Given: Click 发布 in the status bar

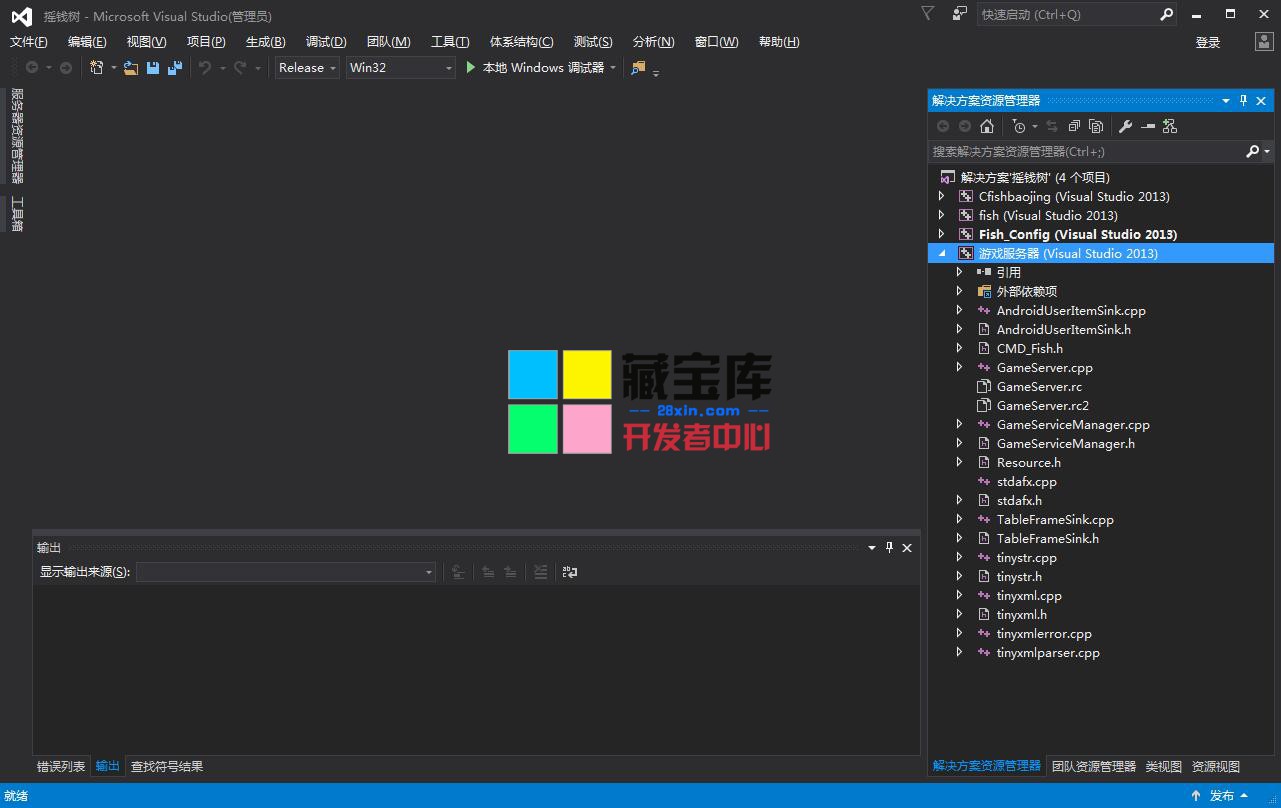Looking at the screenshot, I should click(1222, 796).
